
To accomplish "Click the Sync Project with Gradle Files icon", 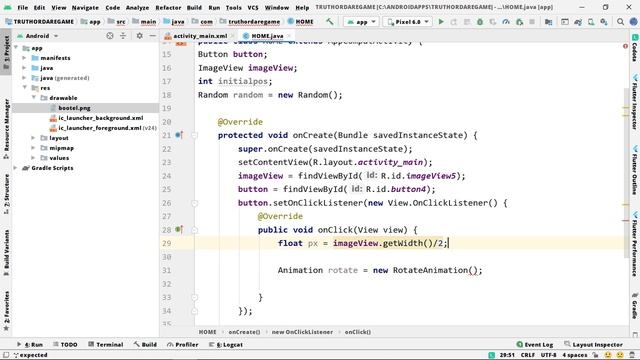I will pyautogui.click(x=578, y=22).
